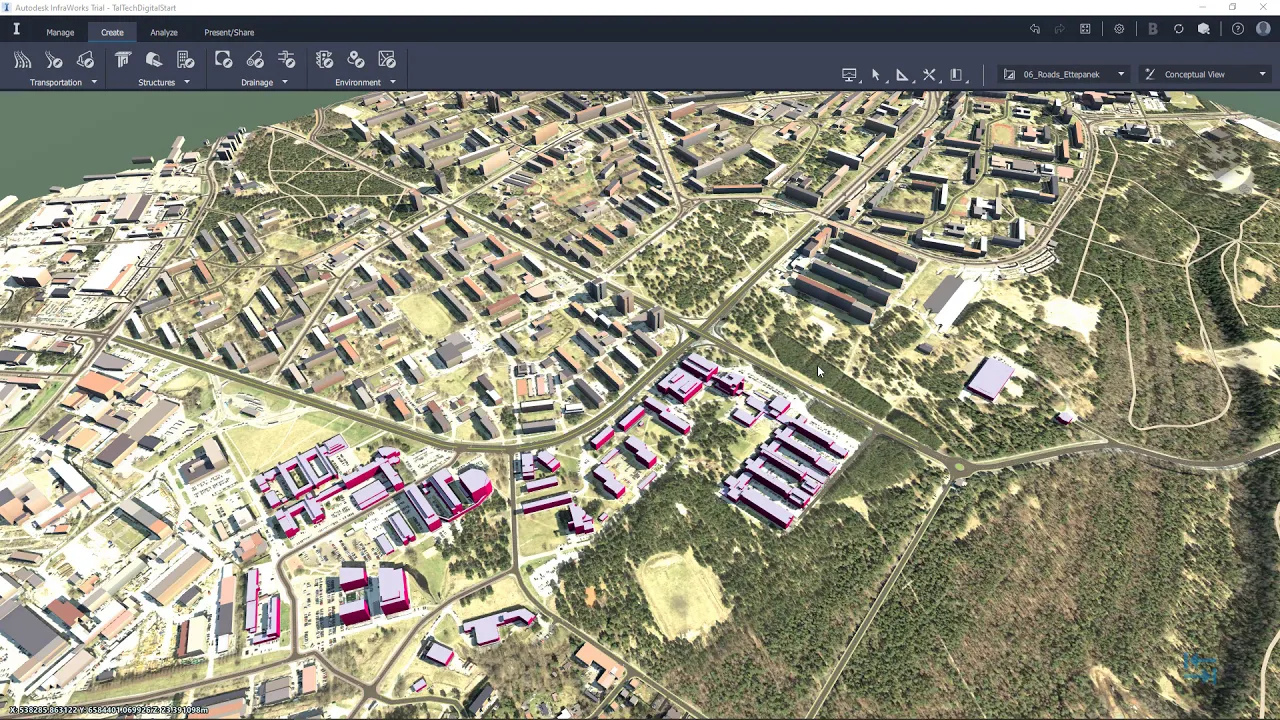The width and height of the screenshot is (1280, 720).
Task: Click the coordinates readout in status bar
Action: [x=108, y=710]
